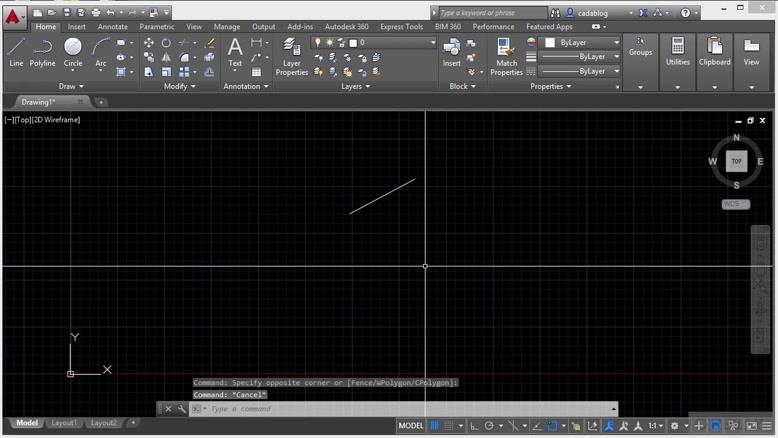This screenshot has width=778, height=438.
Task: Select the Explode tool
Action: (x=210, y=58)
